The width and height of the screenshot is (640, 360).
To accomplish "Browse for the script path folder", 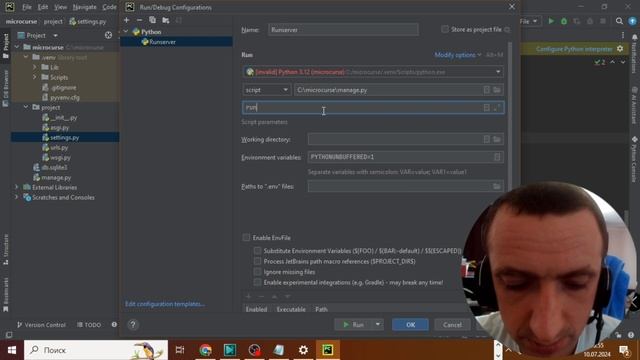I will tap(497, 90).
